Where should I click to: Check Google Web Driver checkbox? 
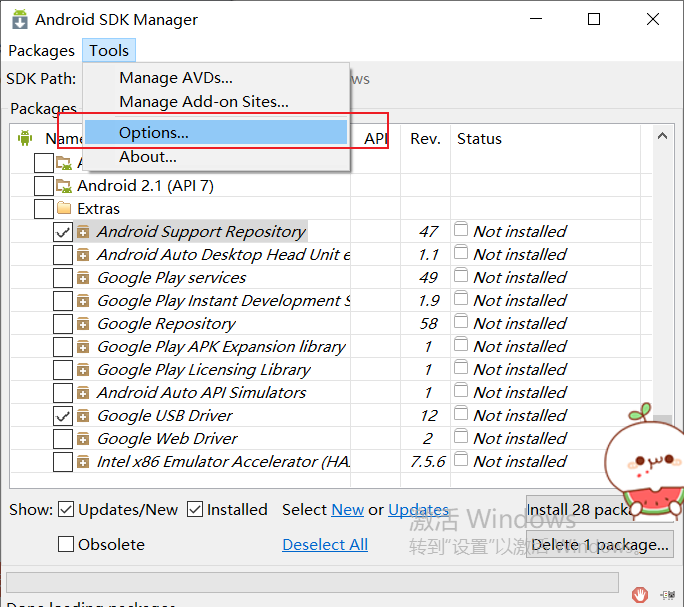pos(63,439)
